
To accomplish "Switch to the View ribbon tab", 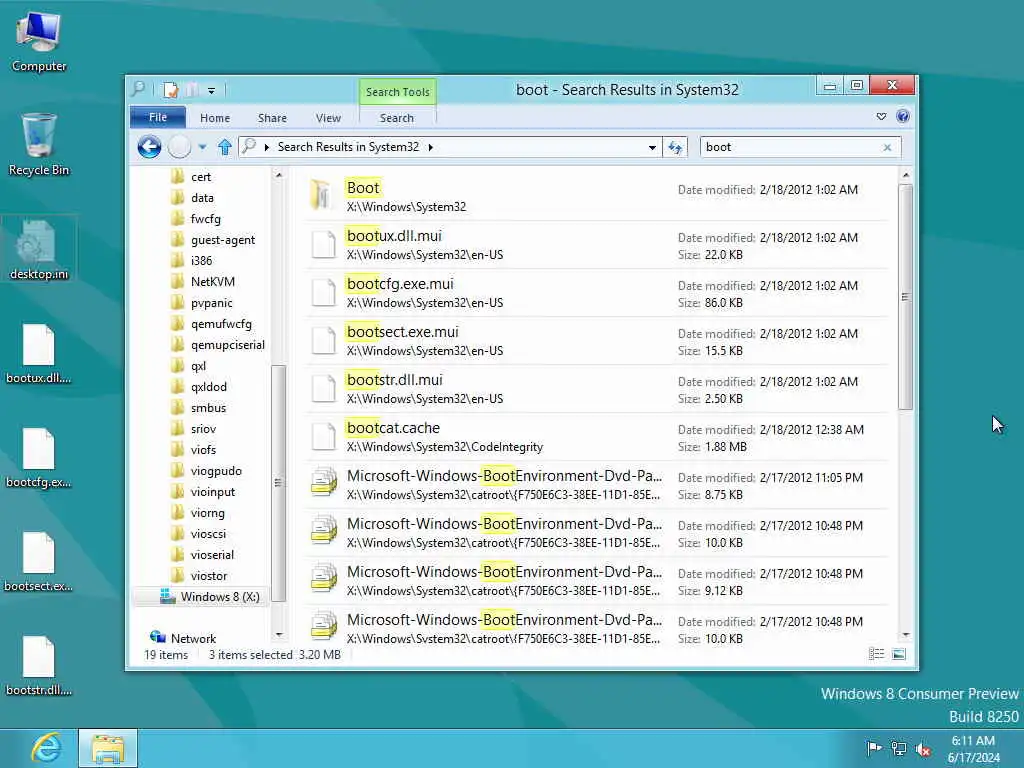I will tap(328, 118).
